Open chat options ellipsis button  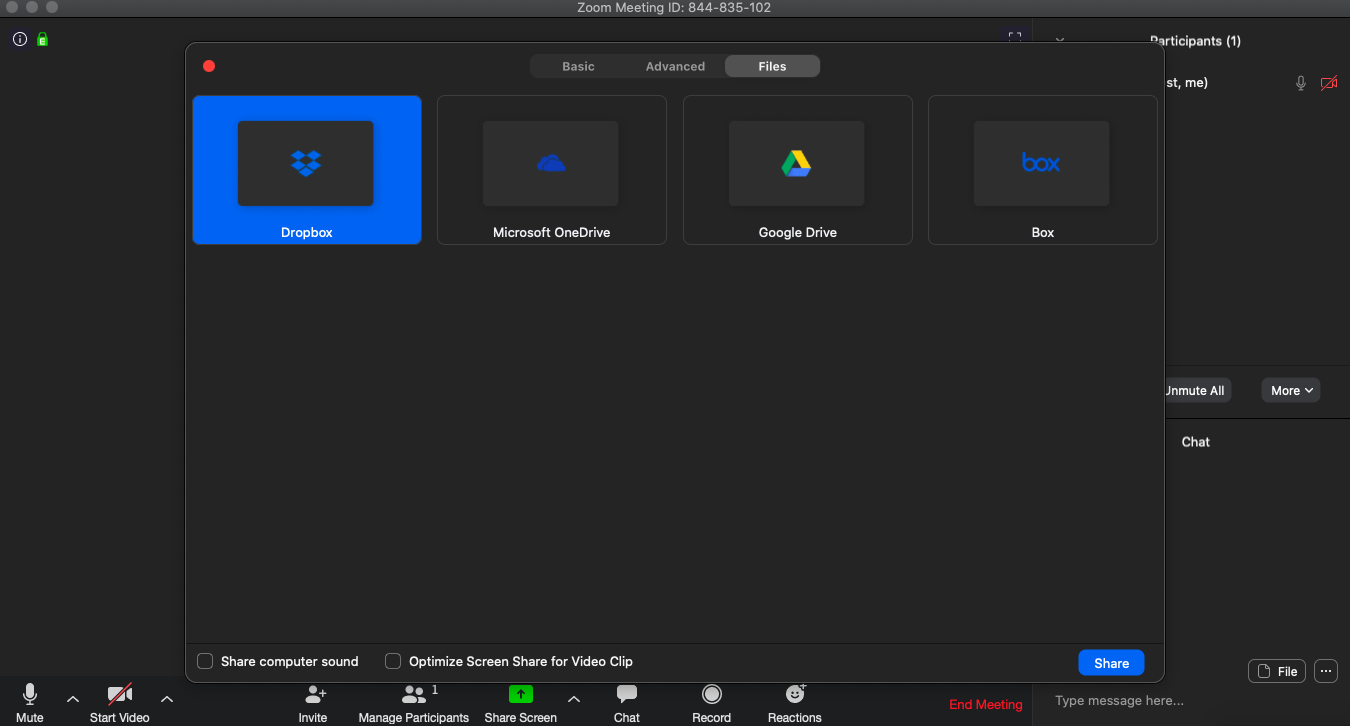click(1326, 671)
